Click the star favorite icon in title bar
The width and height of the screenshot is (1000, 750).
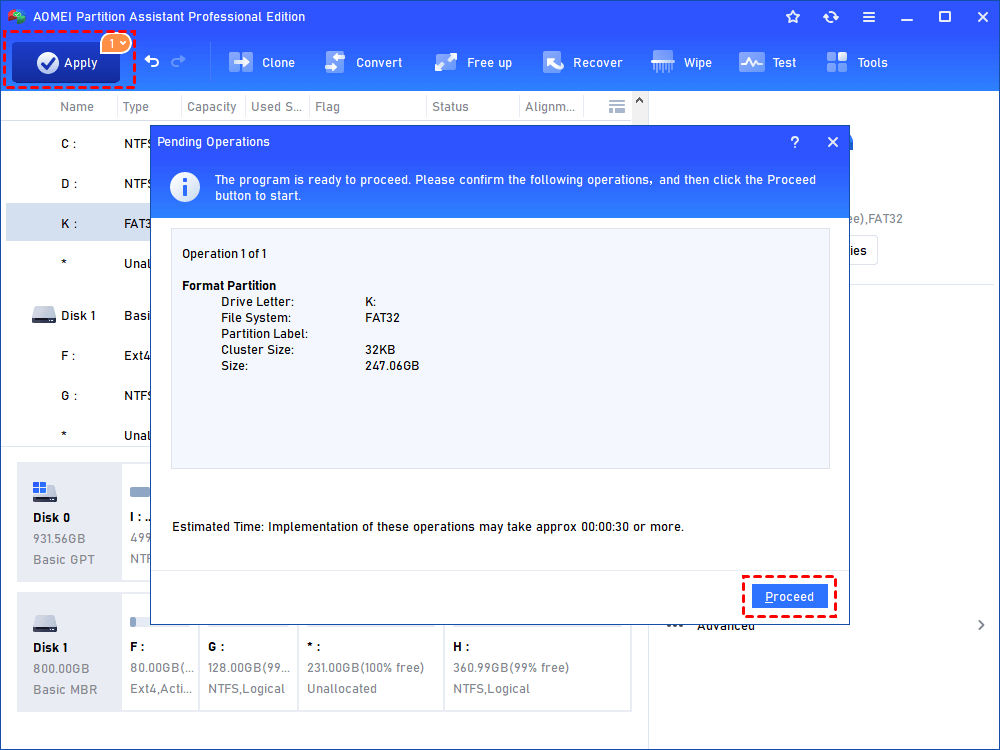(793, 17)
